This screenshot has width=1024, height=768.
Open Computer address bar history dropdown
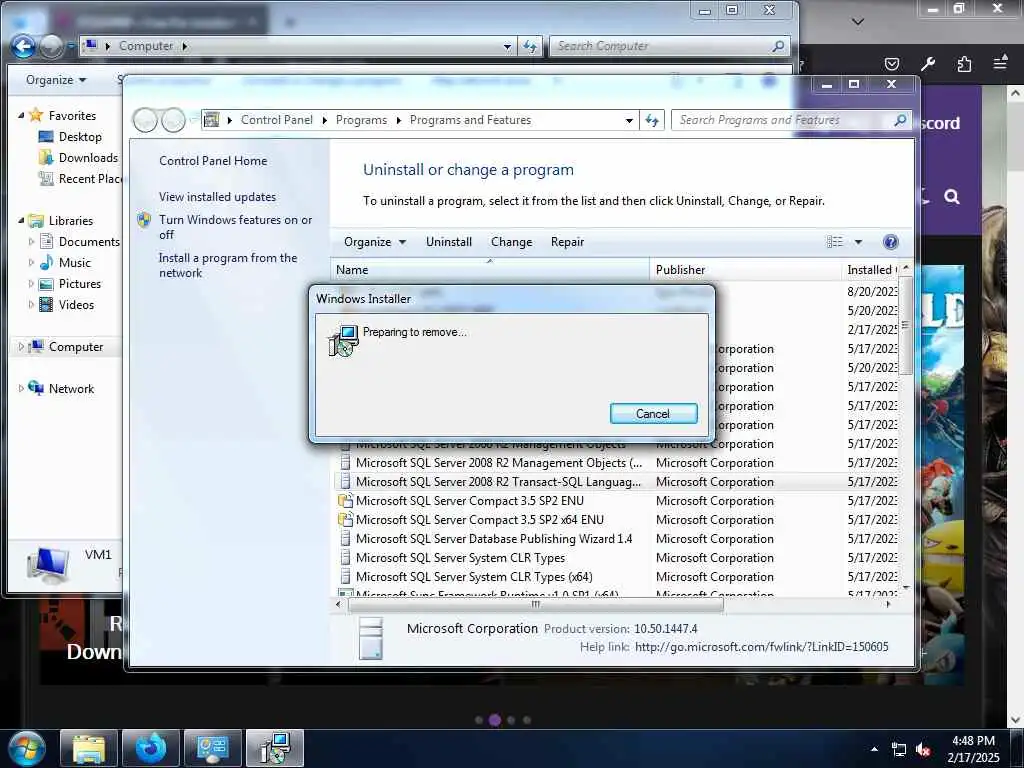coord(507,46)
